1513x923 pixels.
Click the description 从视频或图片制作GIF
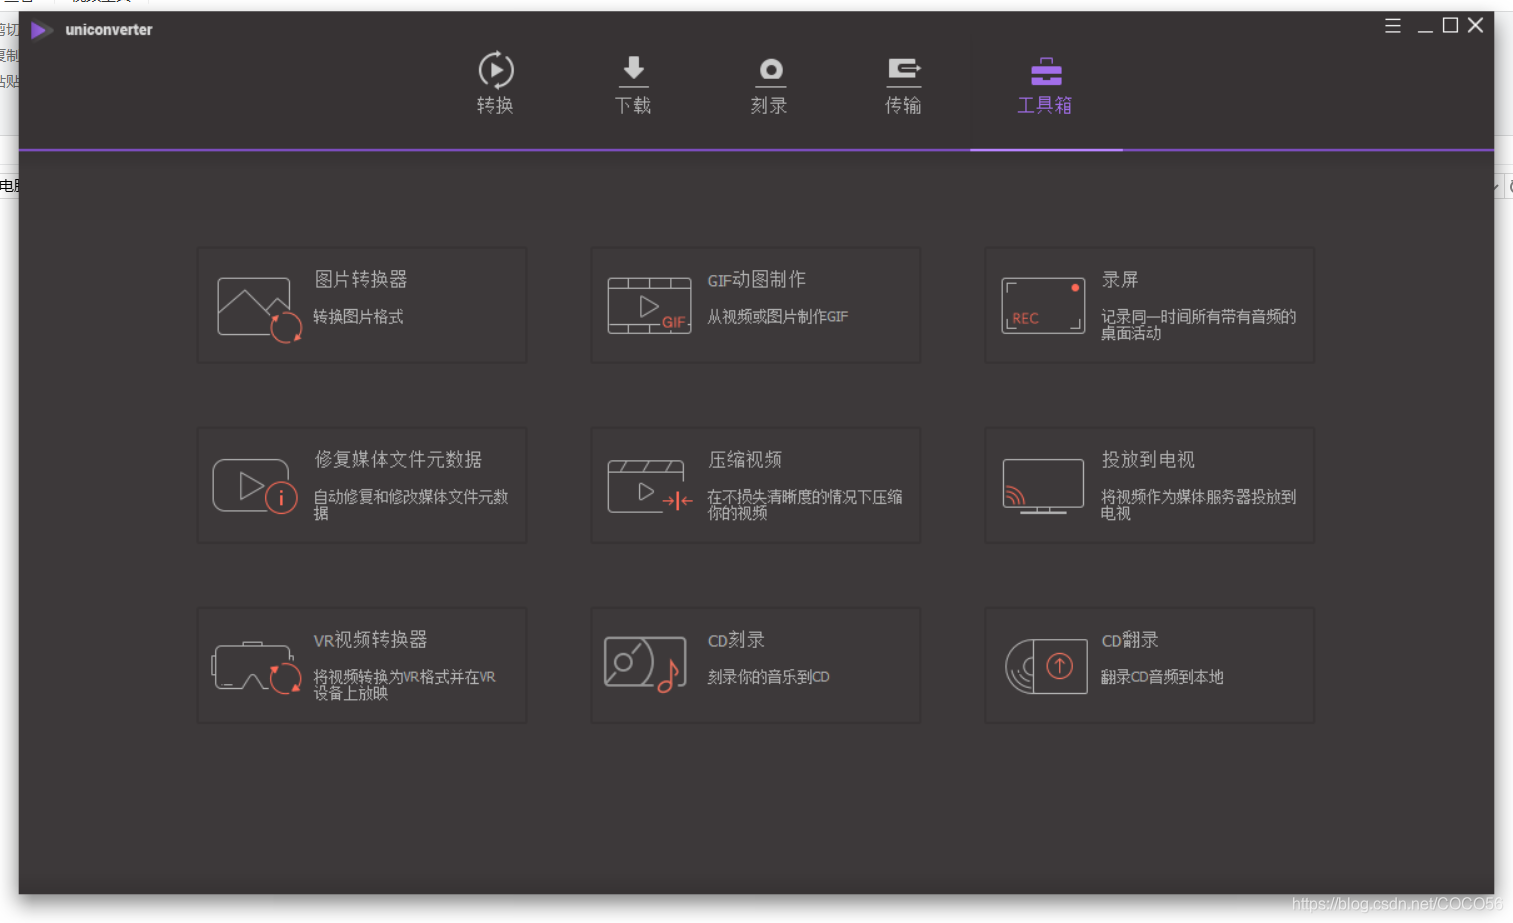tap(777, 317)
